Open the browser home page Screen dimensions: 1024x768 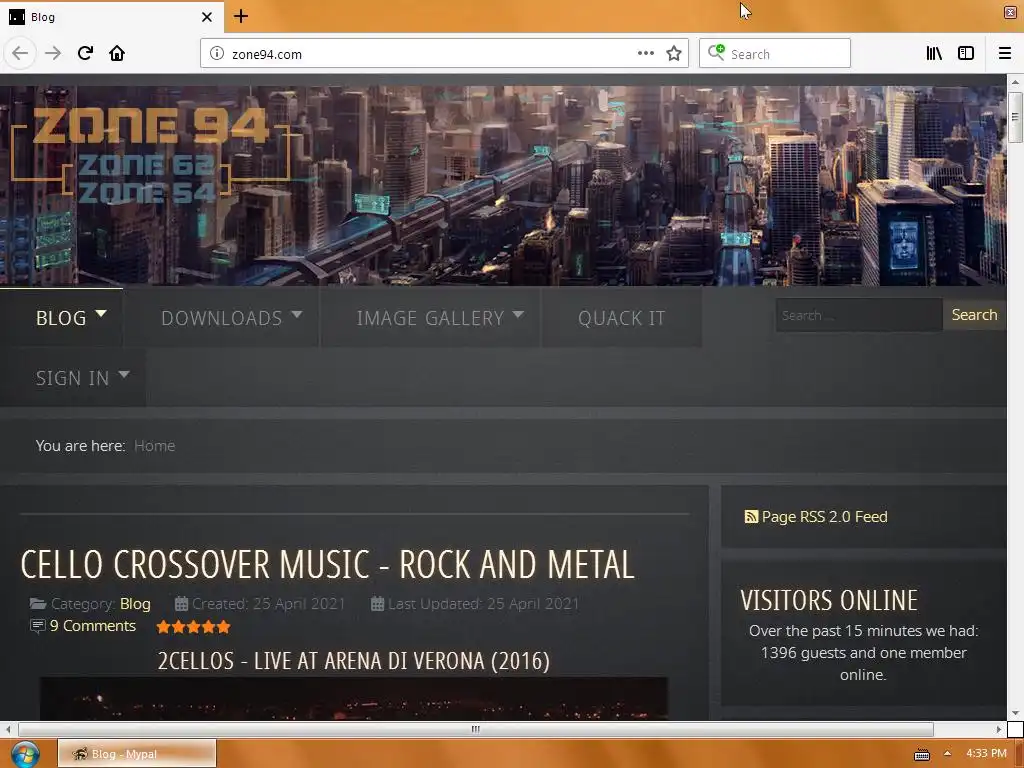click(x=117, y=54)
